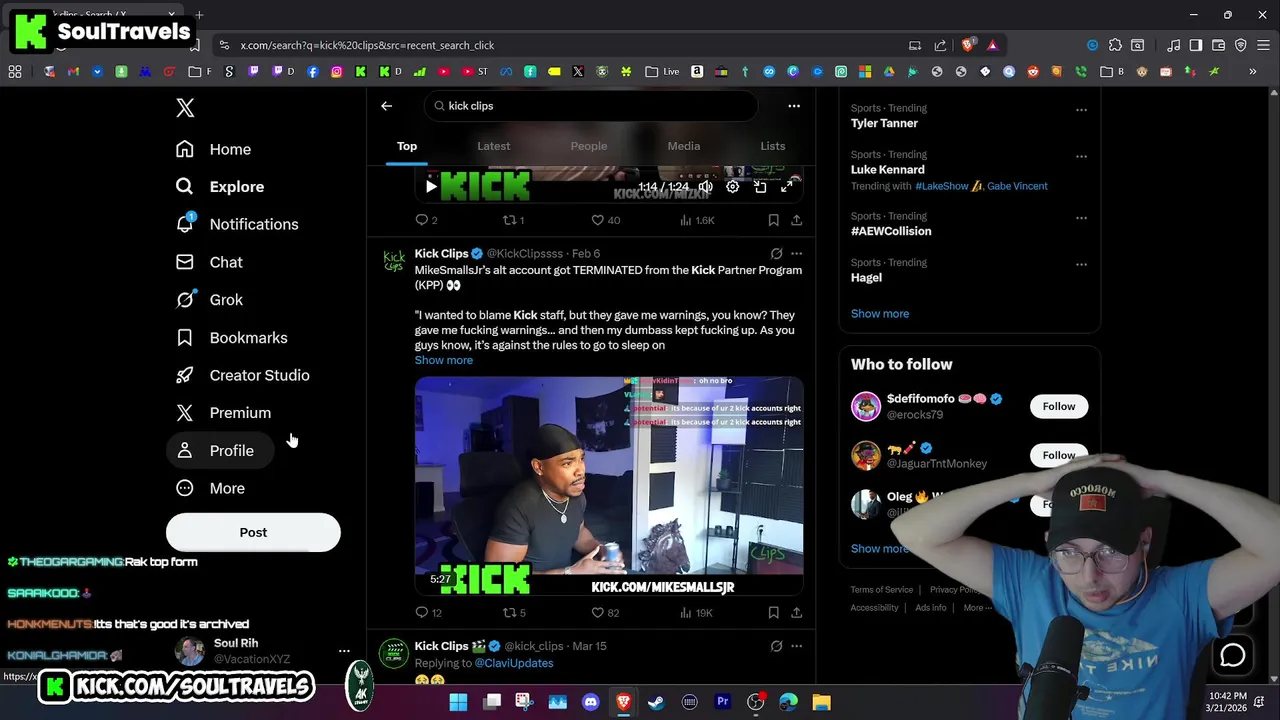Switch to the Latest tab

click(x=493, y=146)
